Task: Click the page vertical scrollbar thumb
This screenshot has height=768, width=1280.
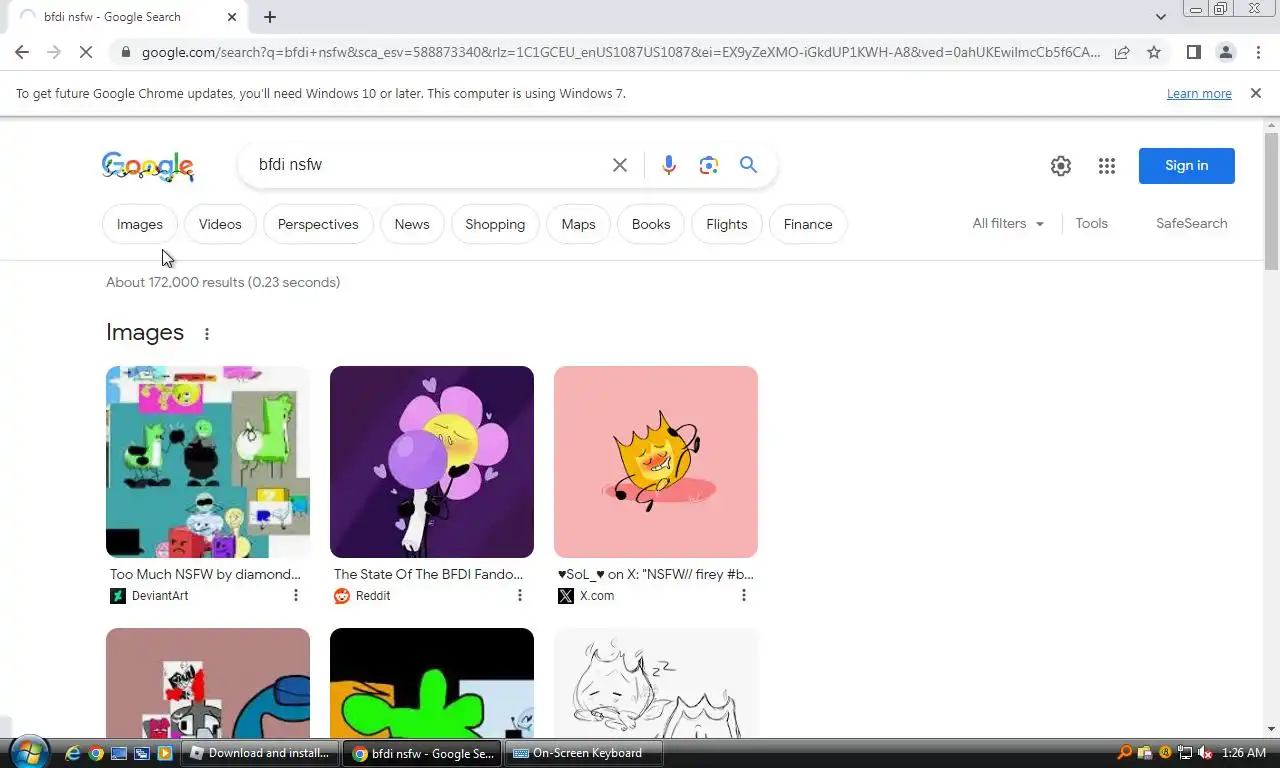Action: pyautogui.click(x=1271, y=200)
